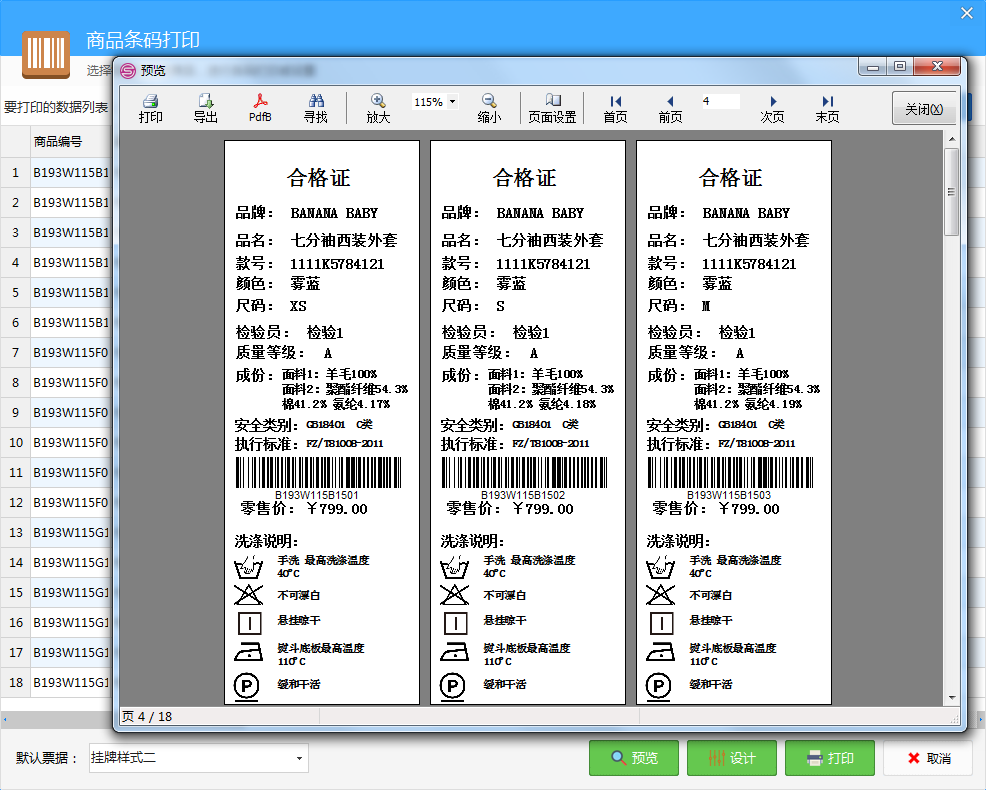Image resolution: width=986 pixels, height=790 pixels.
Task: Select row 13 B193W115G1 in list
Action: 57,532
